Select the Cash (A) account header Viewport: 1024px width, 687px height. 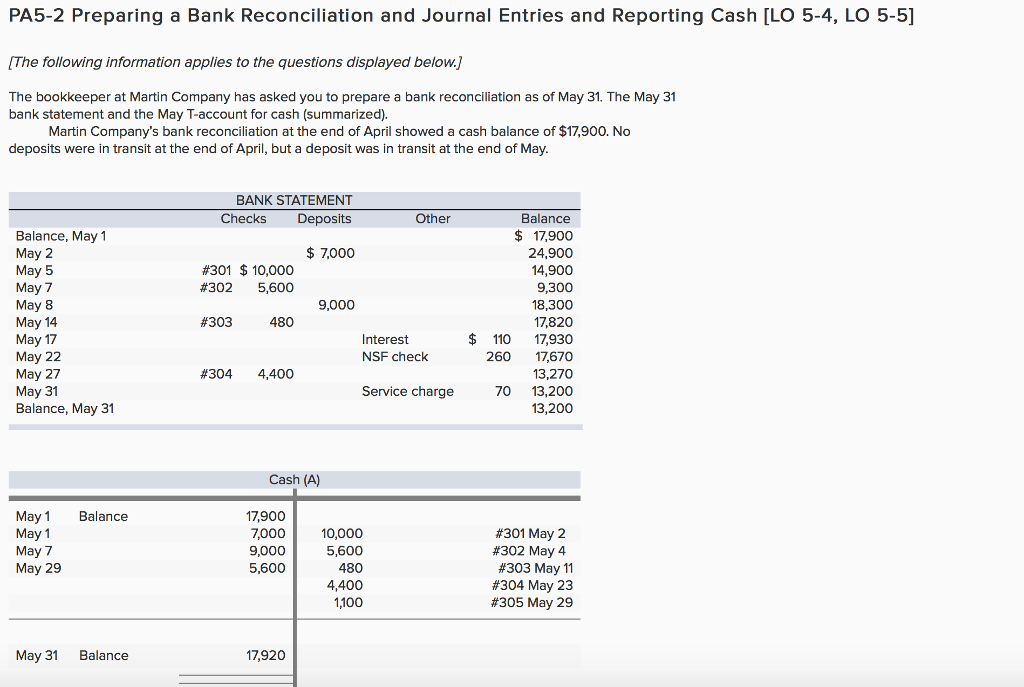[x=294, y=479]
